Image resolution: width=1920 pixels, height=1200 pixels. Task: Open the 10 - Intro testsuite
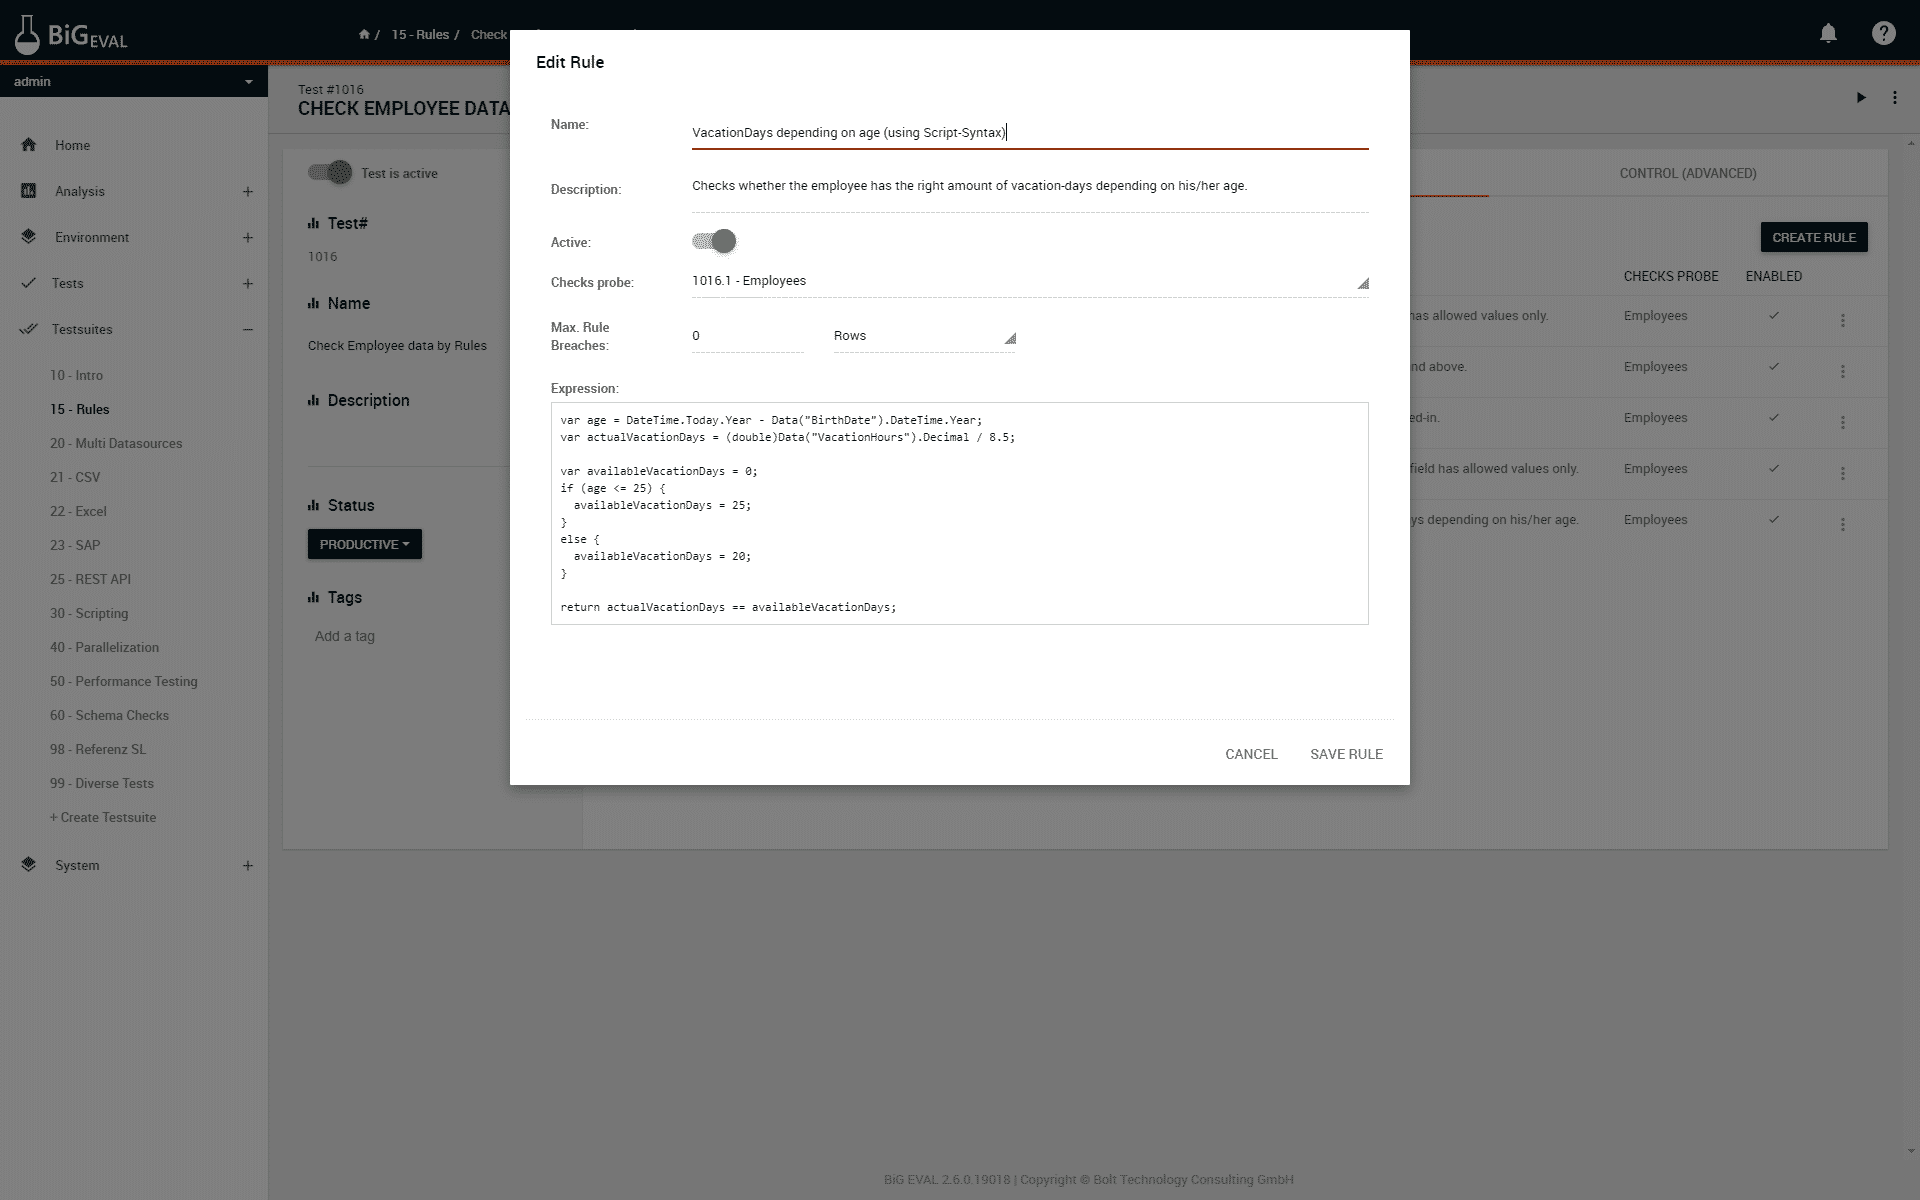coord(76,375)
